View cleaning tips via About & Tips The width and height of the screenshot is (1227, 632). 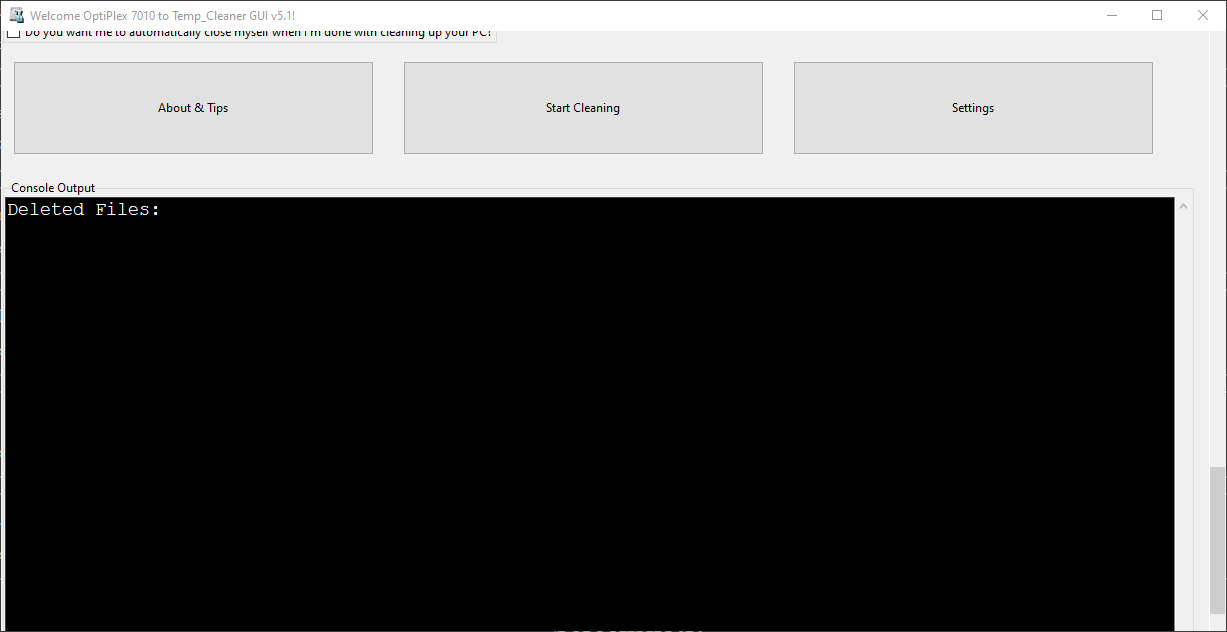coord(192,107)
